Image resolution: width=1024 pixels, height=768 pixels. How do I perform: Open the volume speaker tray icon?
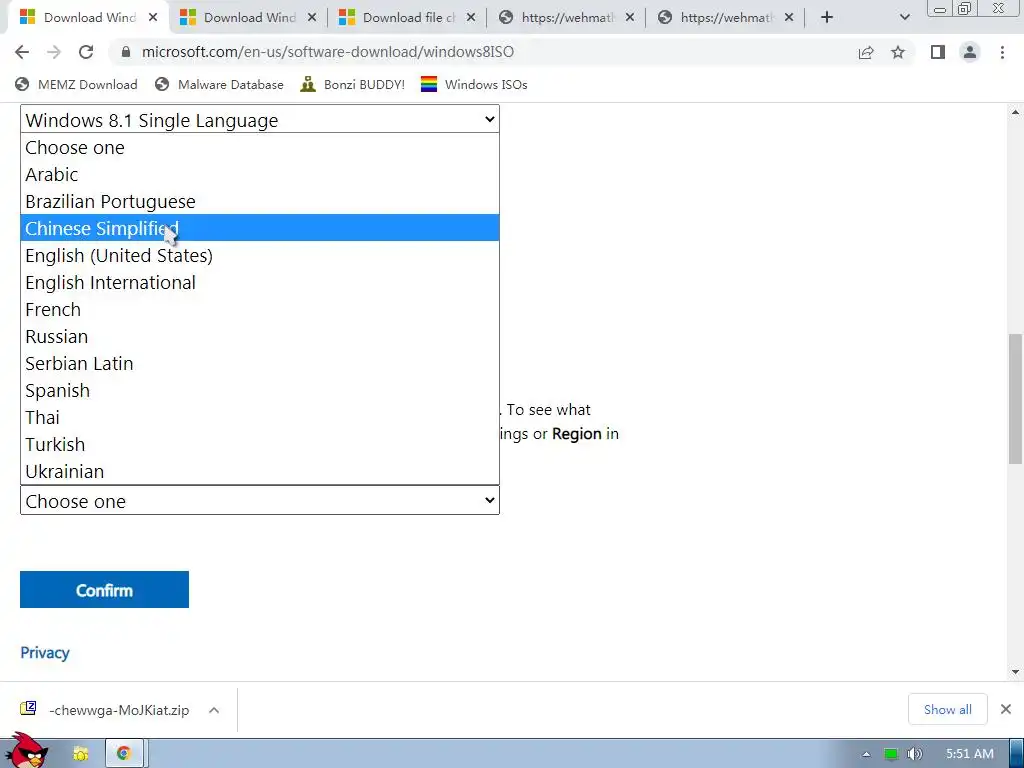914,754
